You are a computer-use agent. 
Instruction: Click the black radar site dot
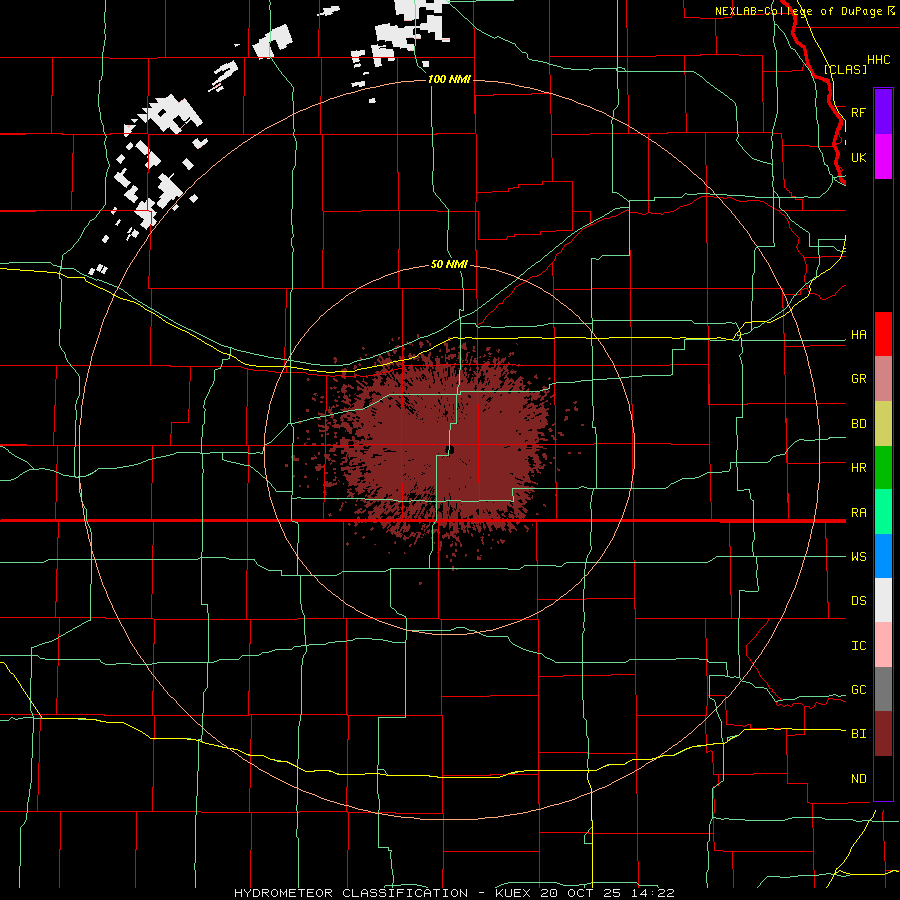click(x=451, y=450)
